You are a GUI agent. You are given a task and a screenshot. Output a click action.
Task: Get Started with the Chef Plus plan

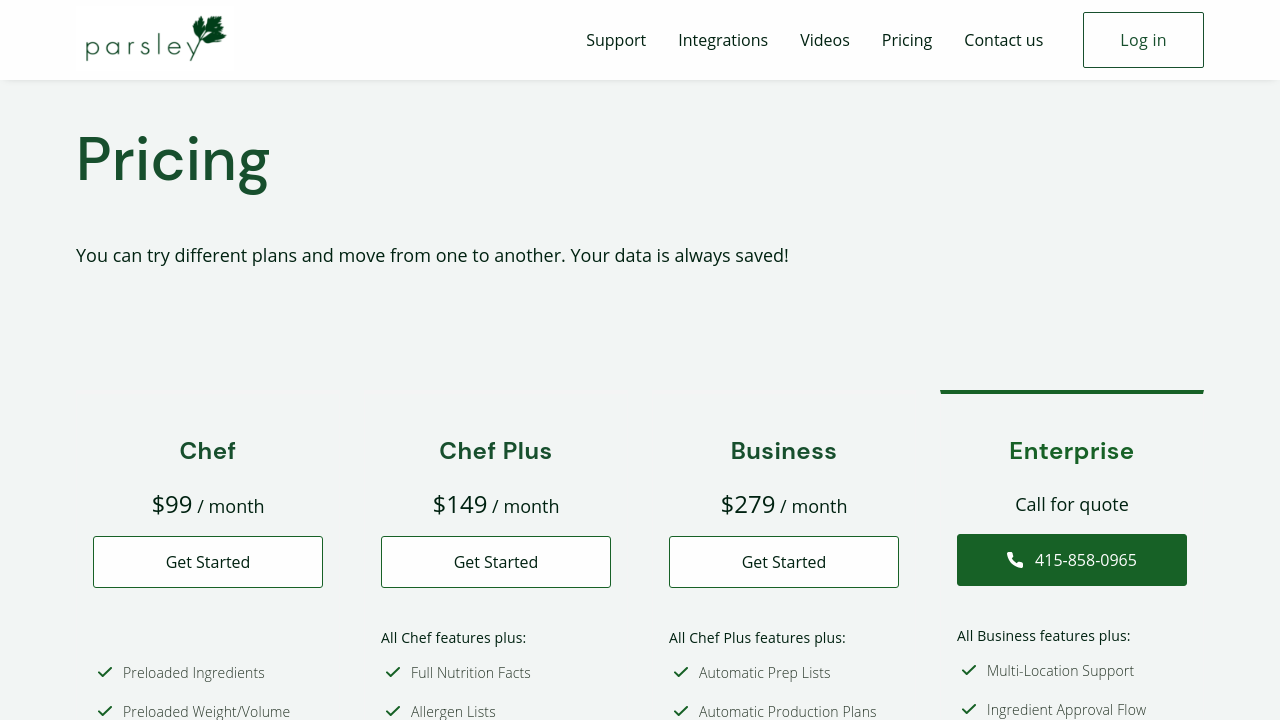point(496,562)
